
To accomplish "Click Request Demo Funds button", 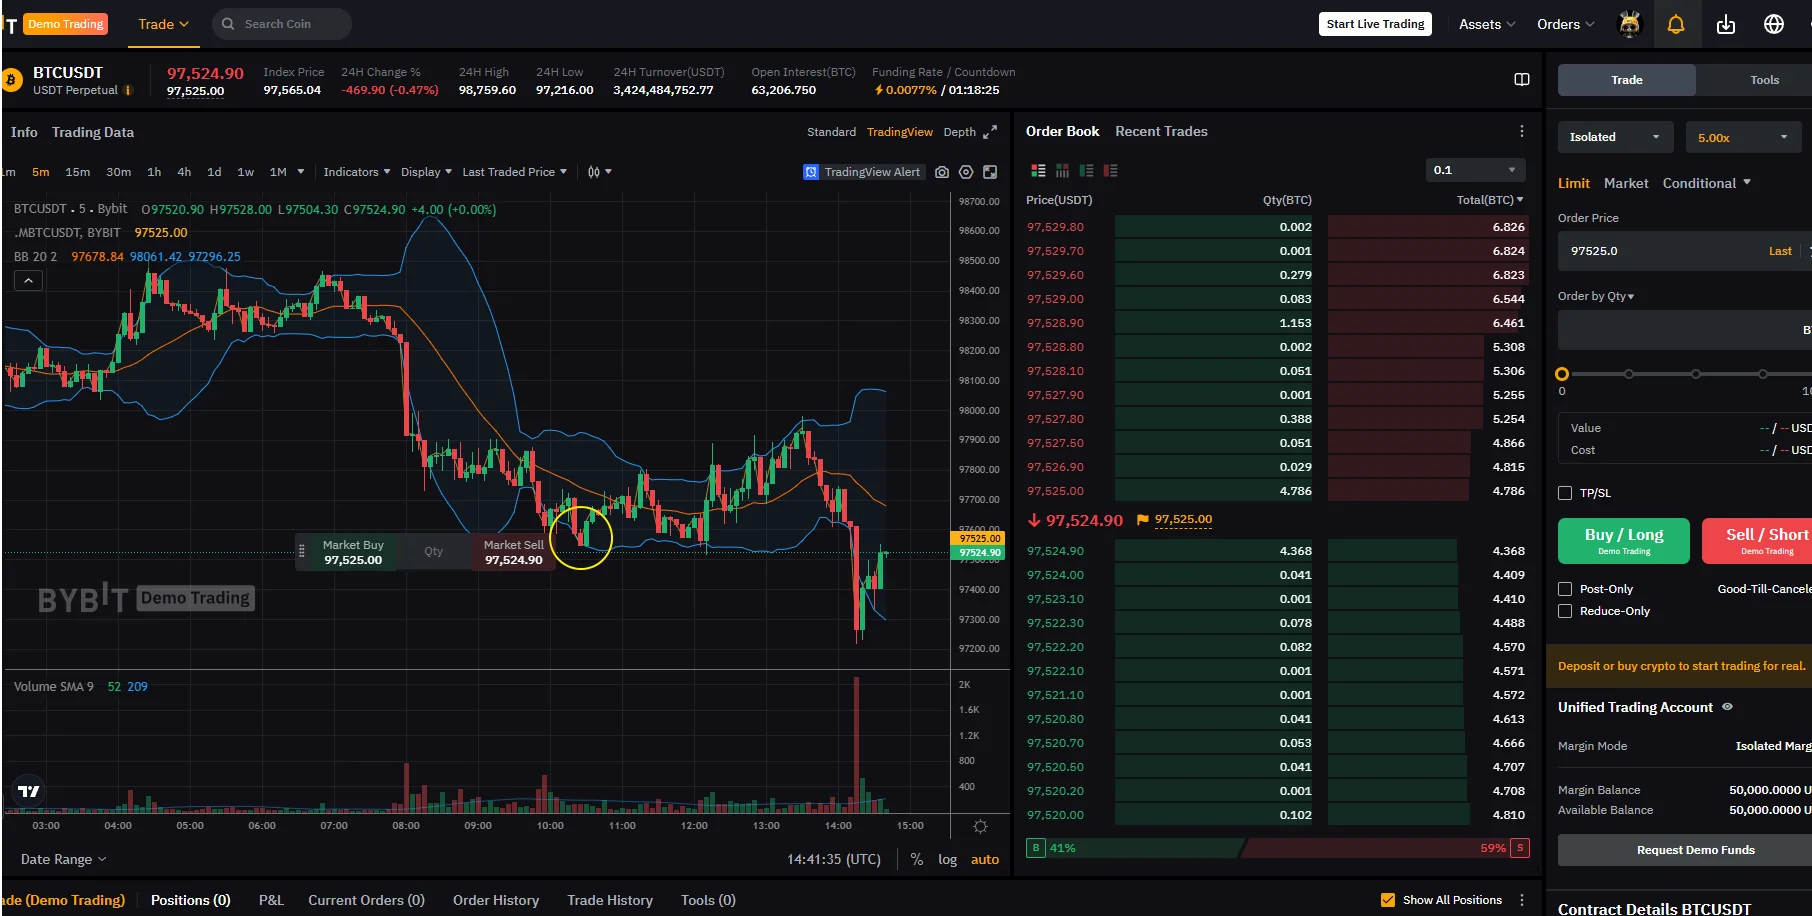I will 1695,850.
